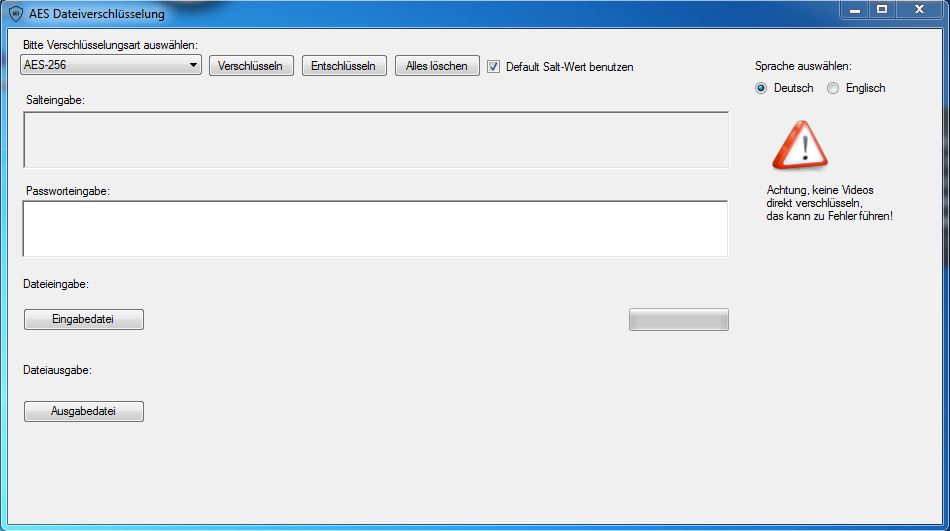Select the Englisch language radio button

(x=833, y=88)
